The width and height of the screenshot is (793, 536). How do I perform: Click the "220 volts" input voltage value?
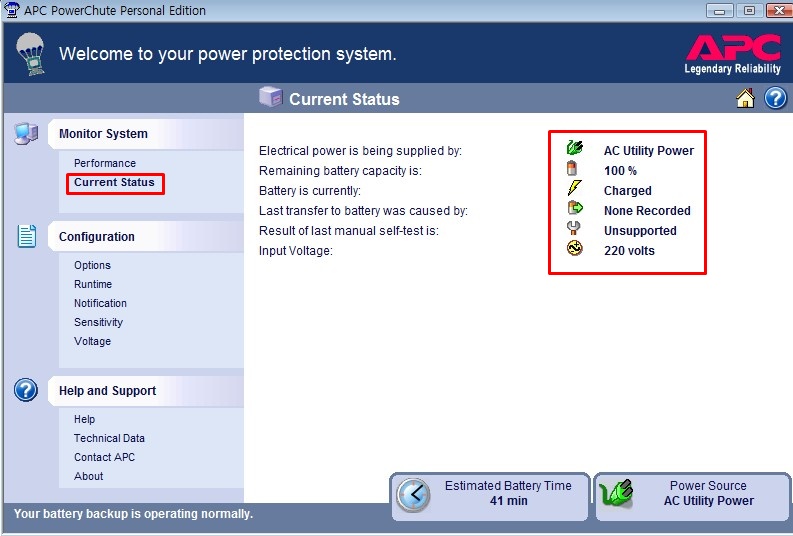[x=629, y=251]
